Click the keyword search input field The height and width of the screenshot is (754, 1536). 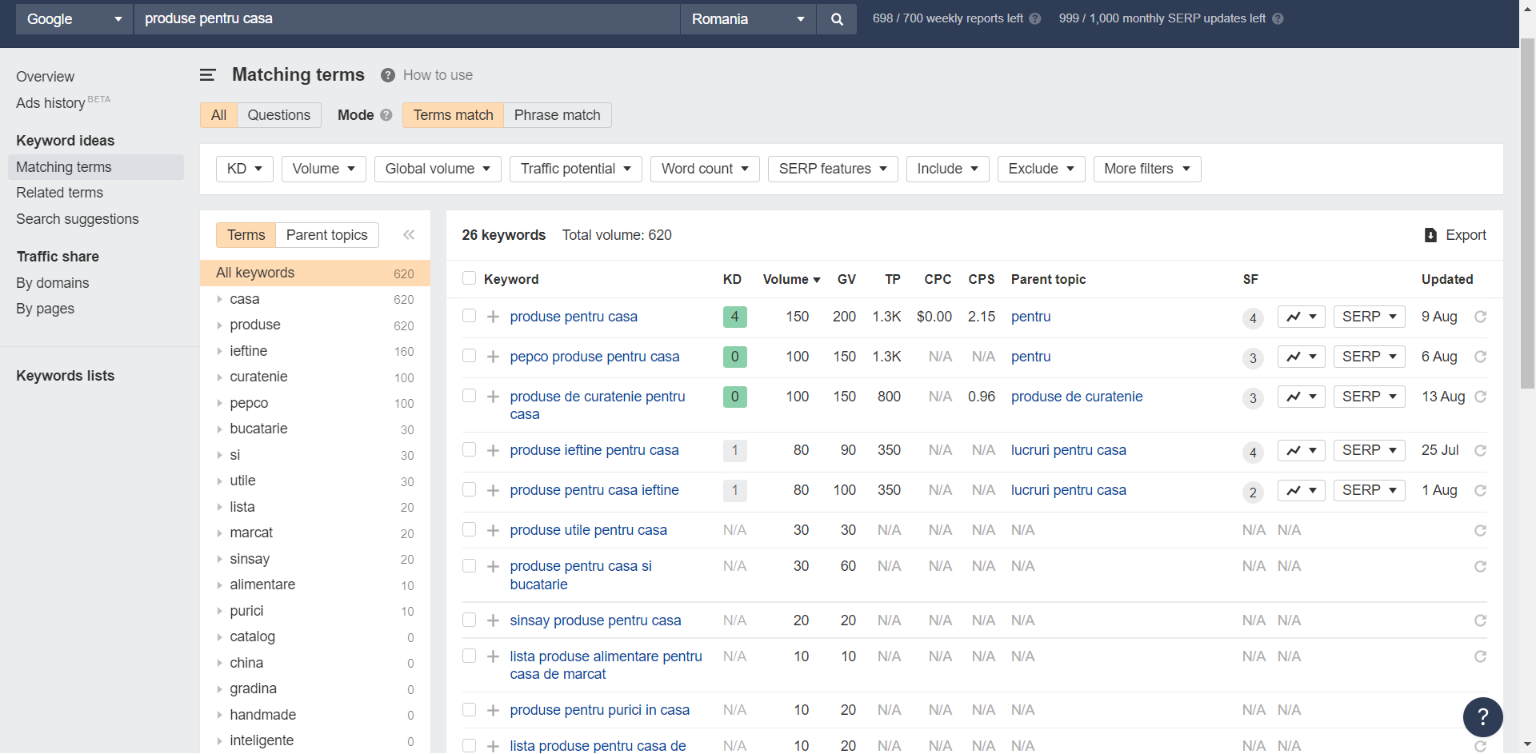tap(407, 19)
